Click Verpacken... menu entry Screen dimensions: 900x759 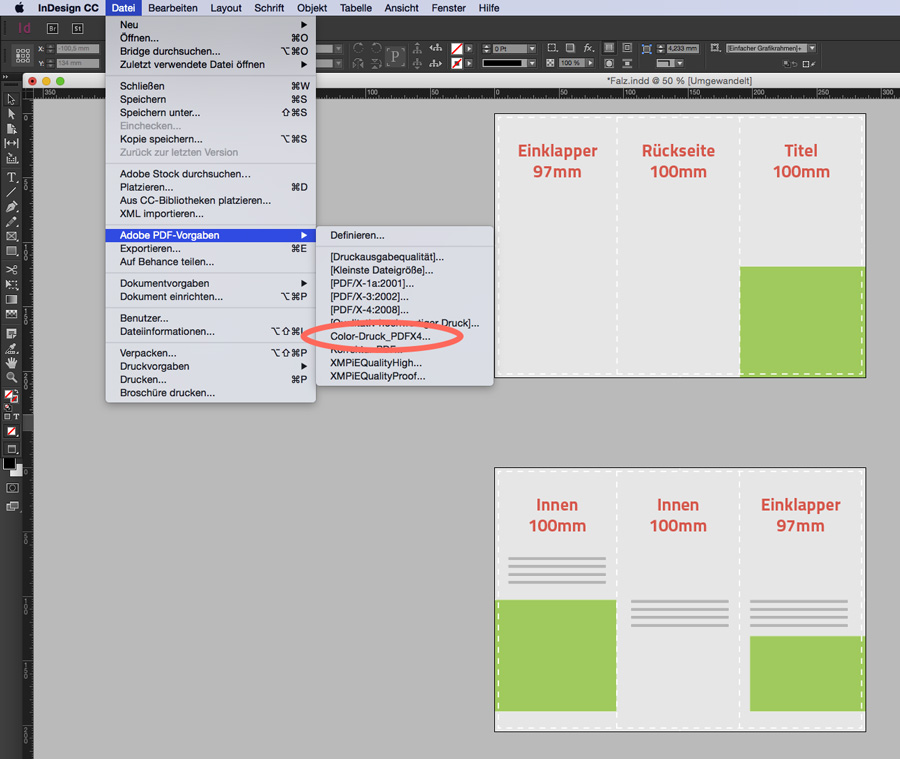(211, 353)
